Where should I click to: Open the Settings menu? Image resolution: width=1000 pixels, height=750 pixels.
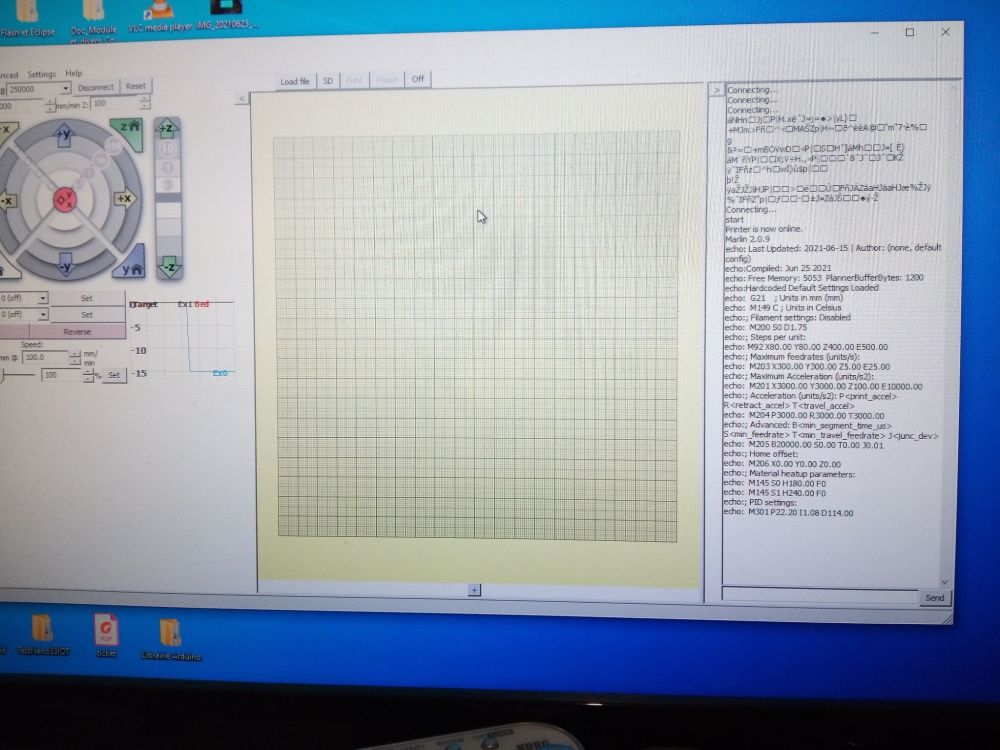41,74
